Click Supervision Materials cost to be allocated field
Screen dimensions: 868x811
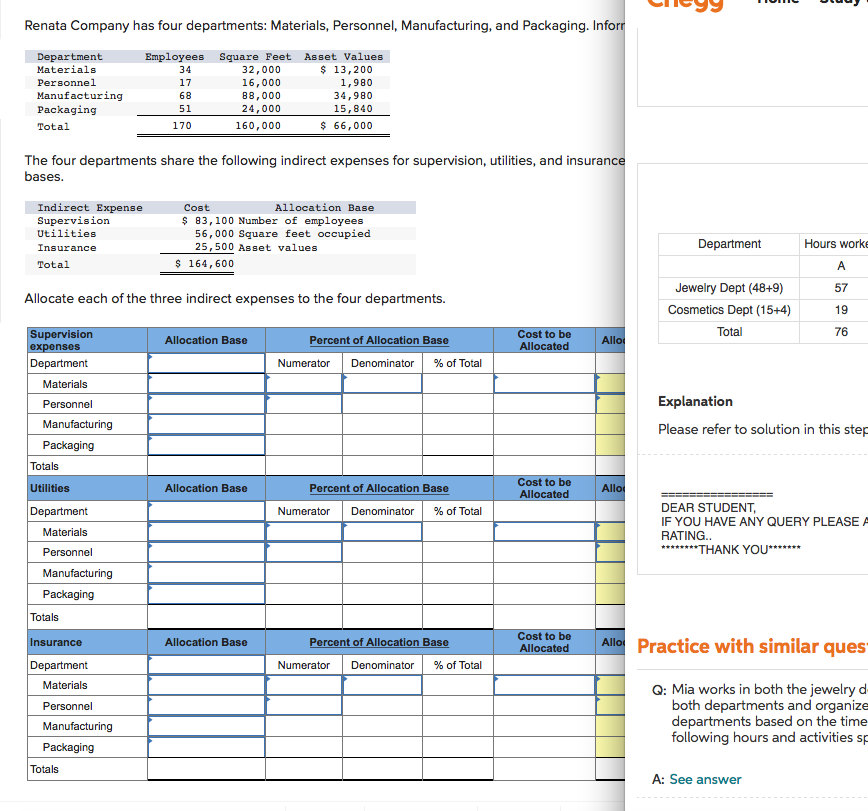coord(544,384)
